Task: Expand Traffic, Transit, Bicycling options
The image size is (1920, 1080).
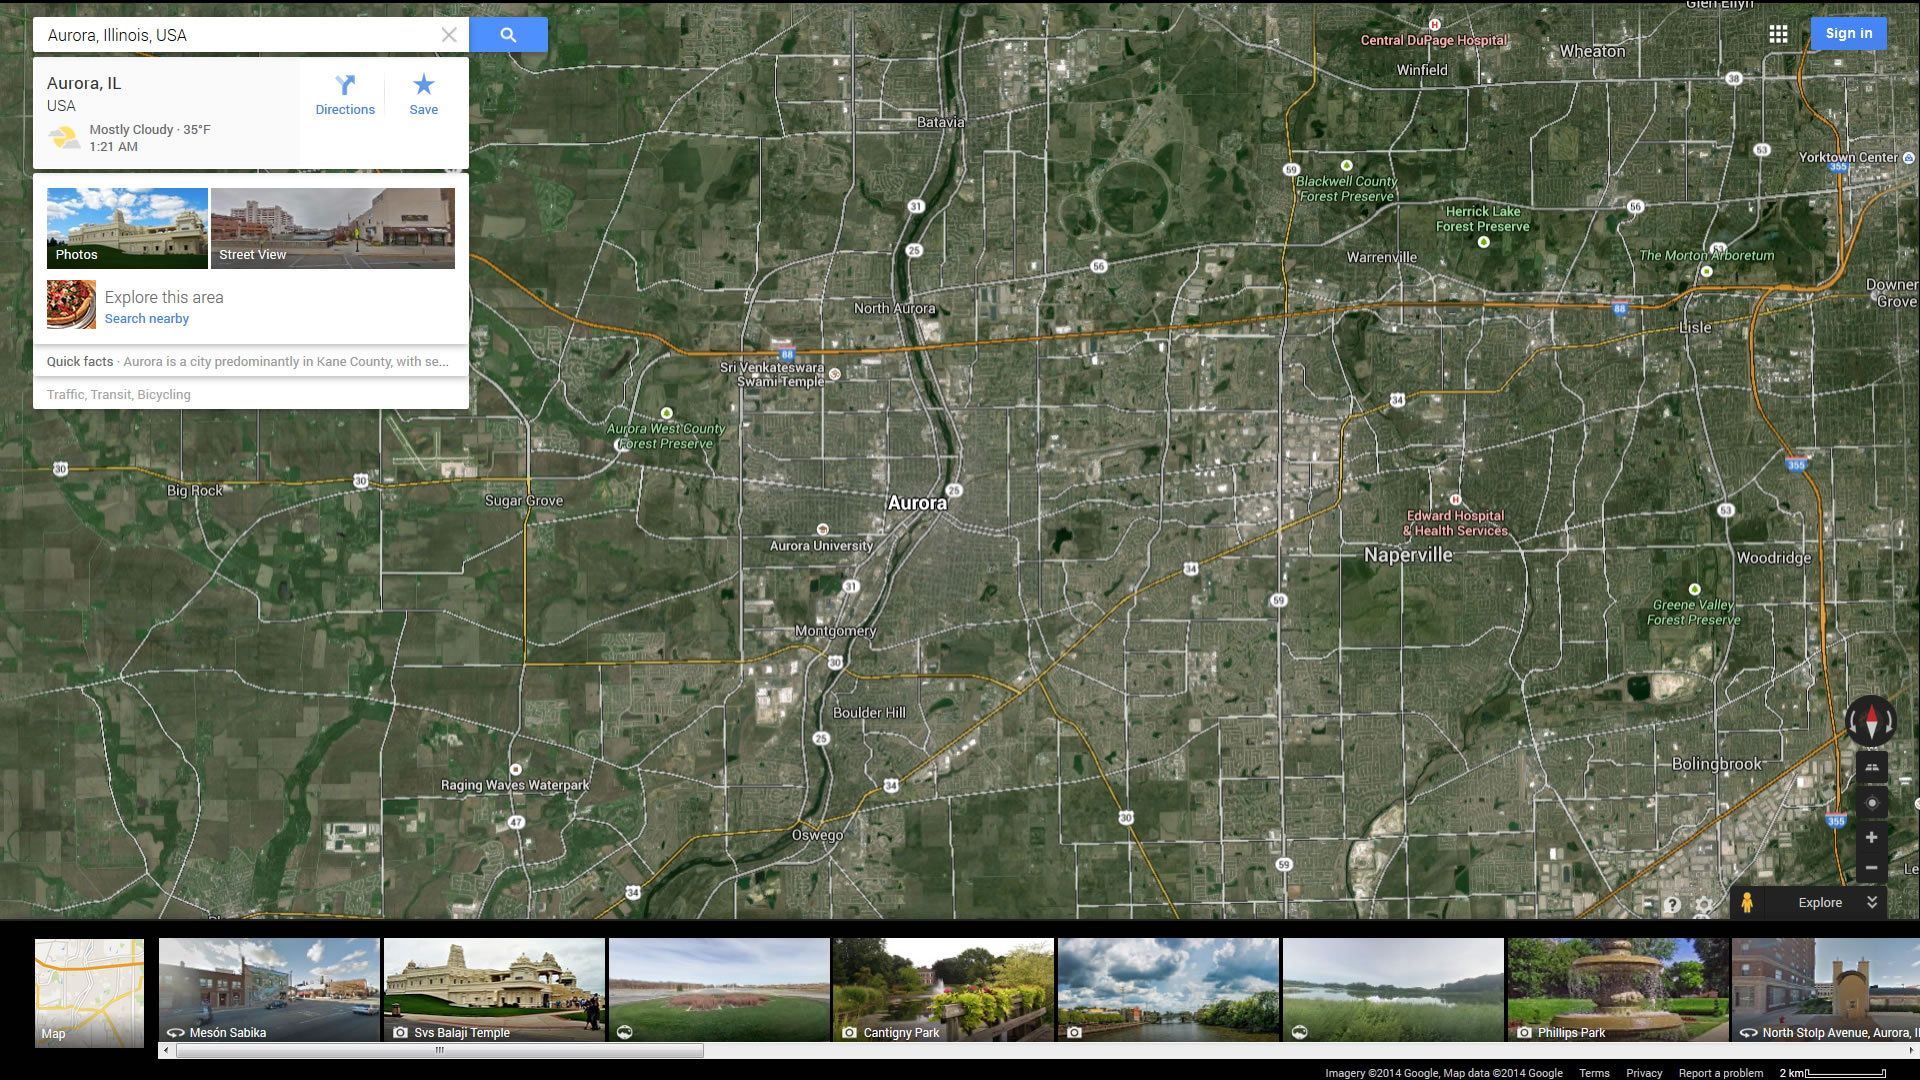Action: (x=119, y=395)
